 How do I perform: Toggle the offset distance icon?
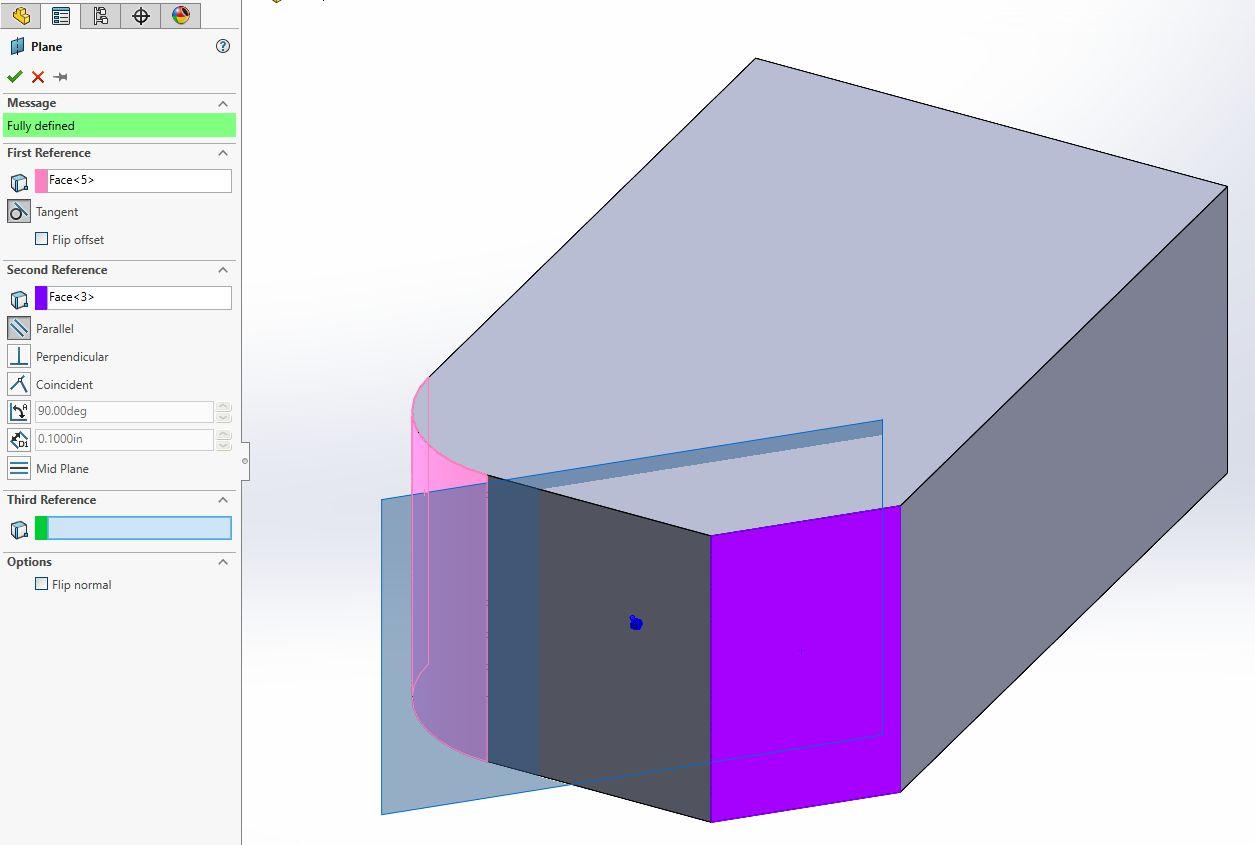click(x=19, y=439)
